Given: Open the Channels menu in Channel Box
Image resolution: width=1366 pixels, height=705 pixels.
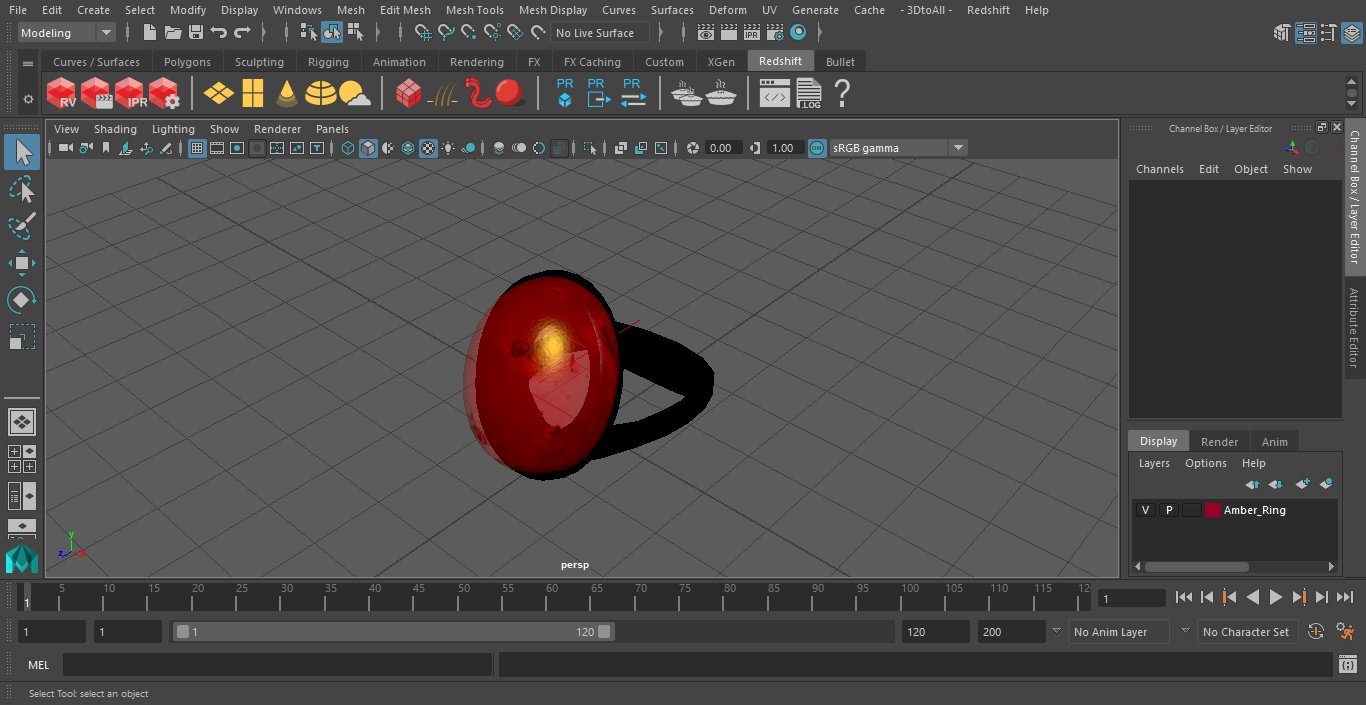Looking at the screenshot, I should click(x=1159, y=169).
